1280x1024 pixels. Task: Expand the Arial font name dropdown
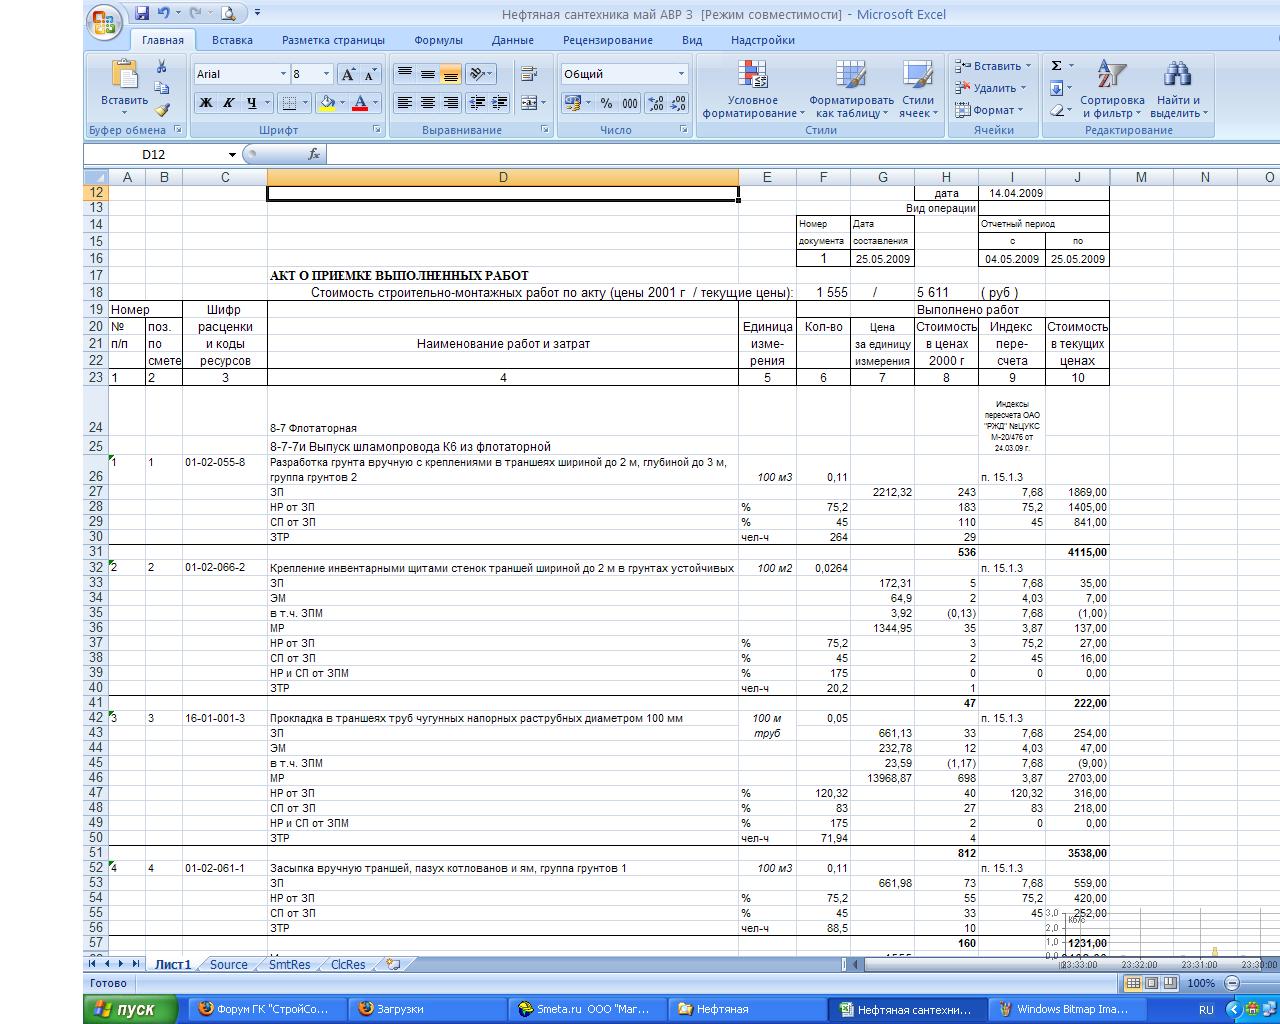(282, 75)
